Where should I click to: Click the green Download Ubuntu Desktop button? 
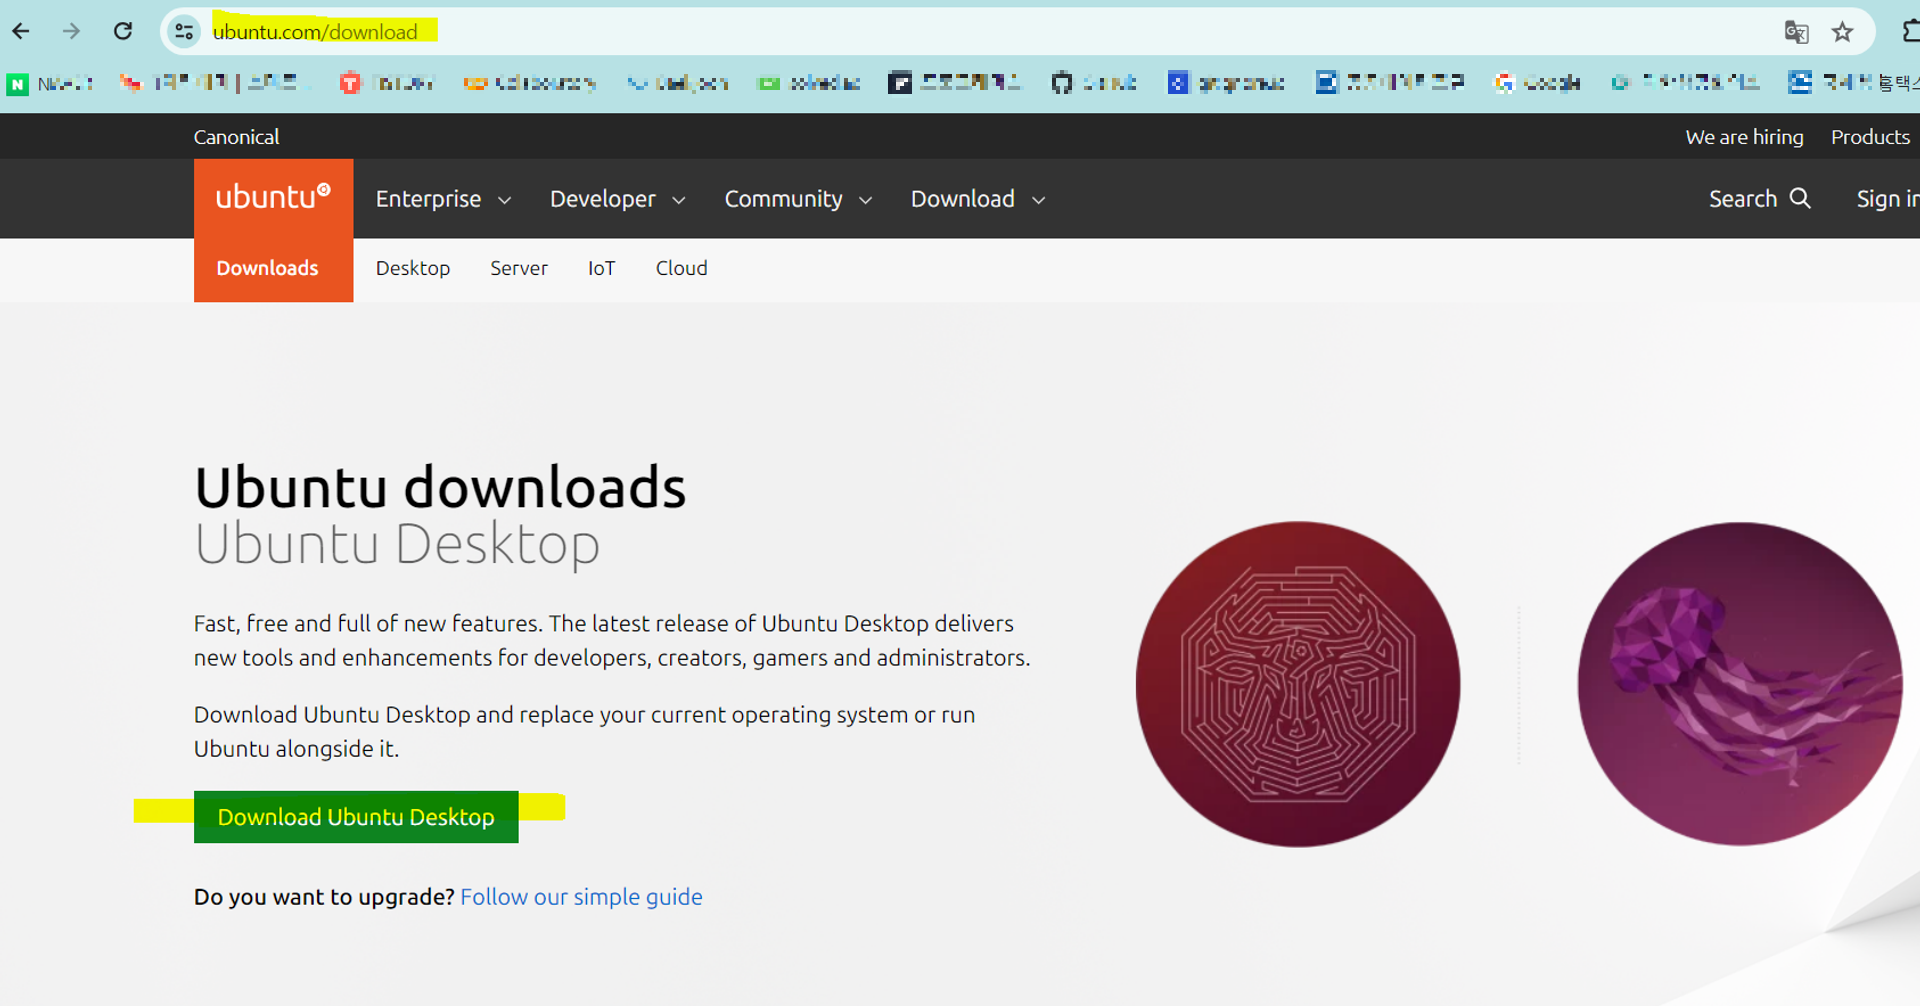[356, 817]
